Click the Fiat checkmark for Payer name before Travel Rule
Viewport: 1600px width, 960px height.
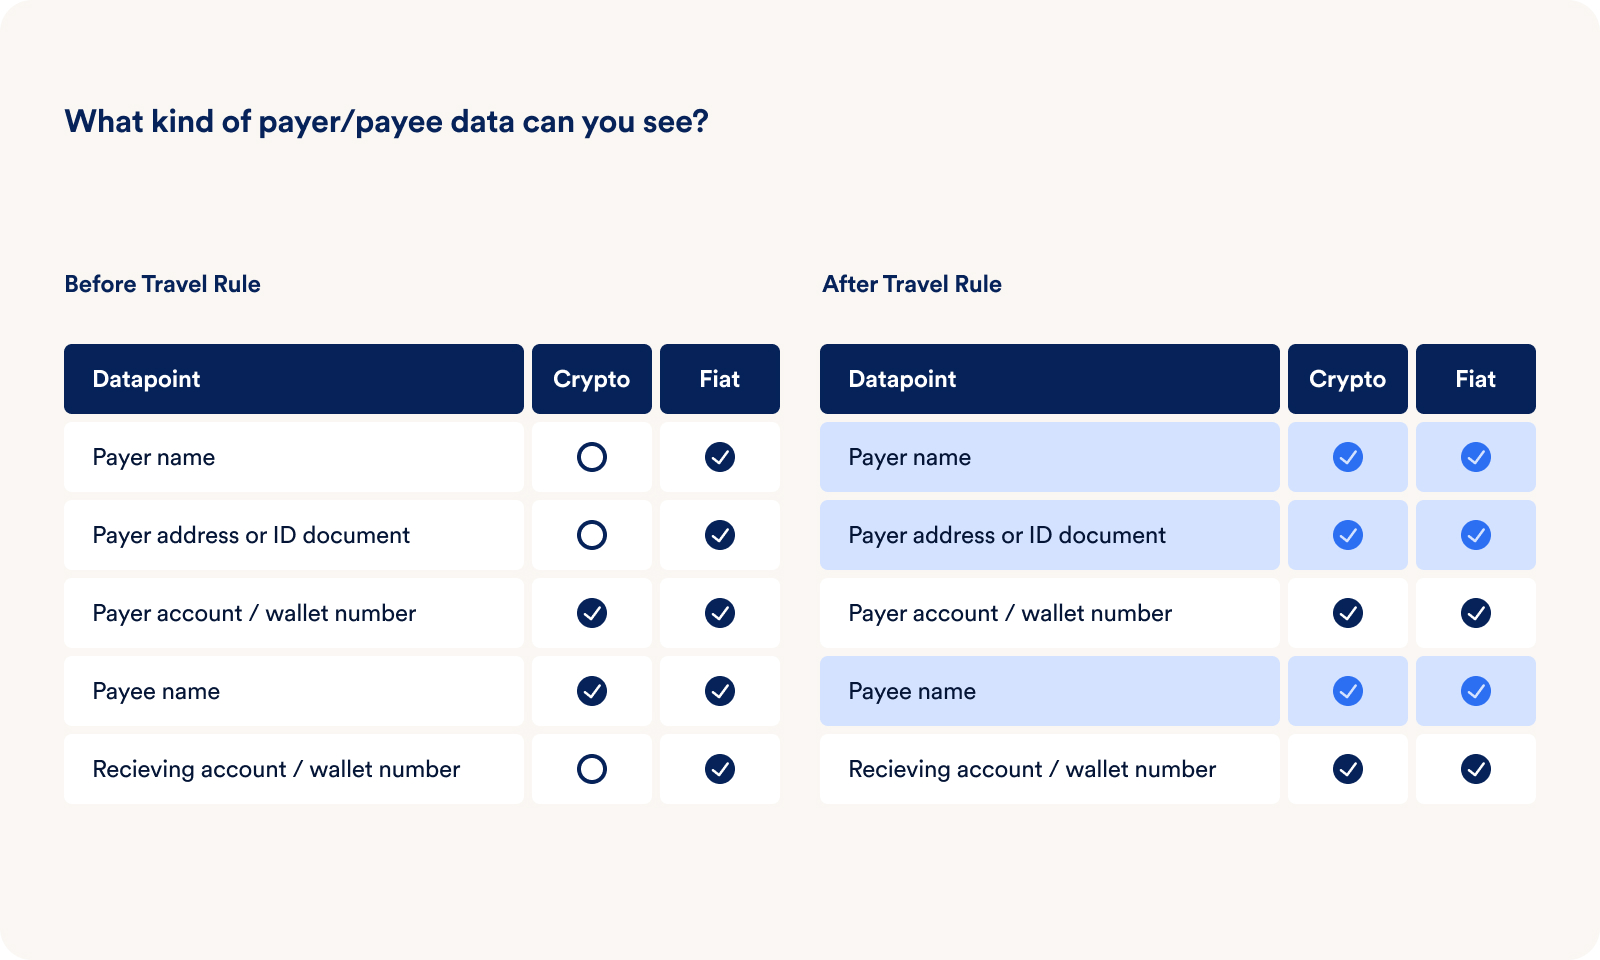point(719,457)
